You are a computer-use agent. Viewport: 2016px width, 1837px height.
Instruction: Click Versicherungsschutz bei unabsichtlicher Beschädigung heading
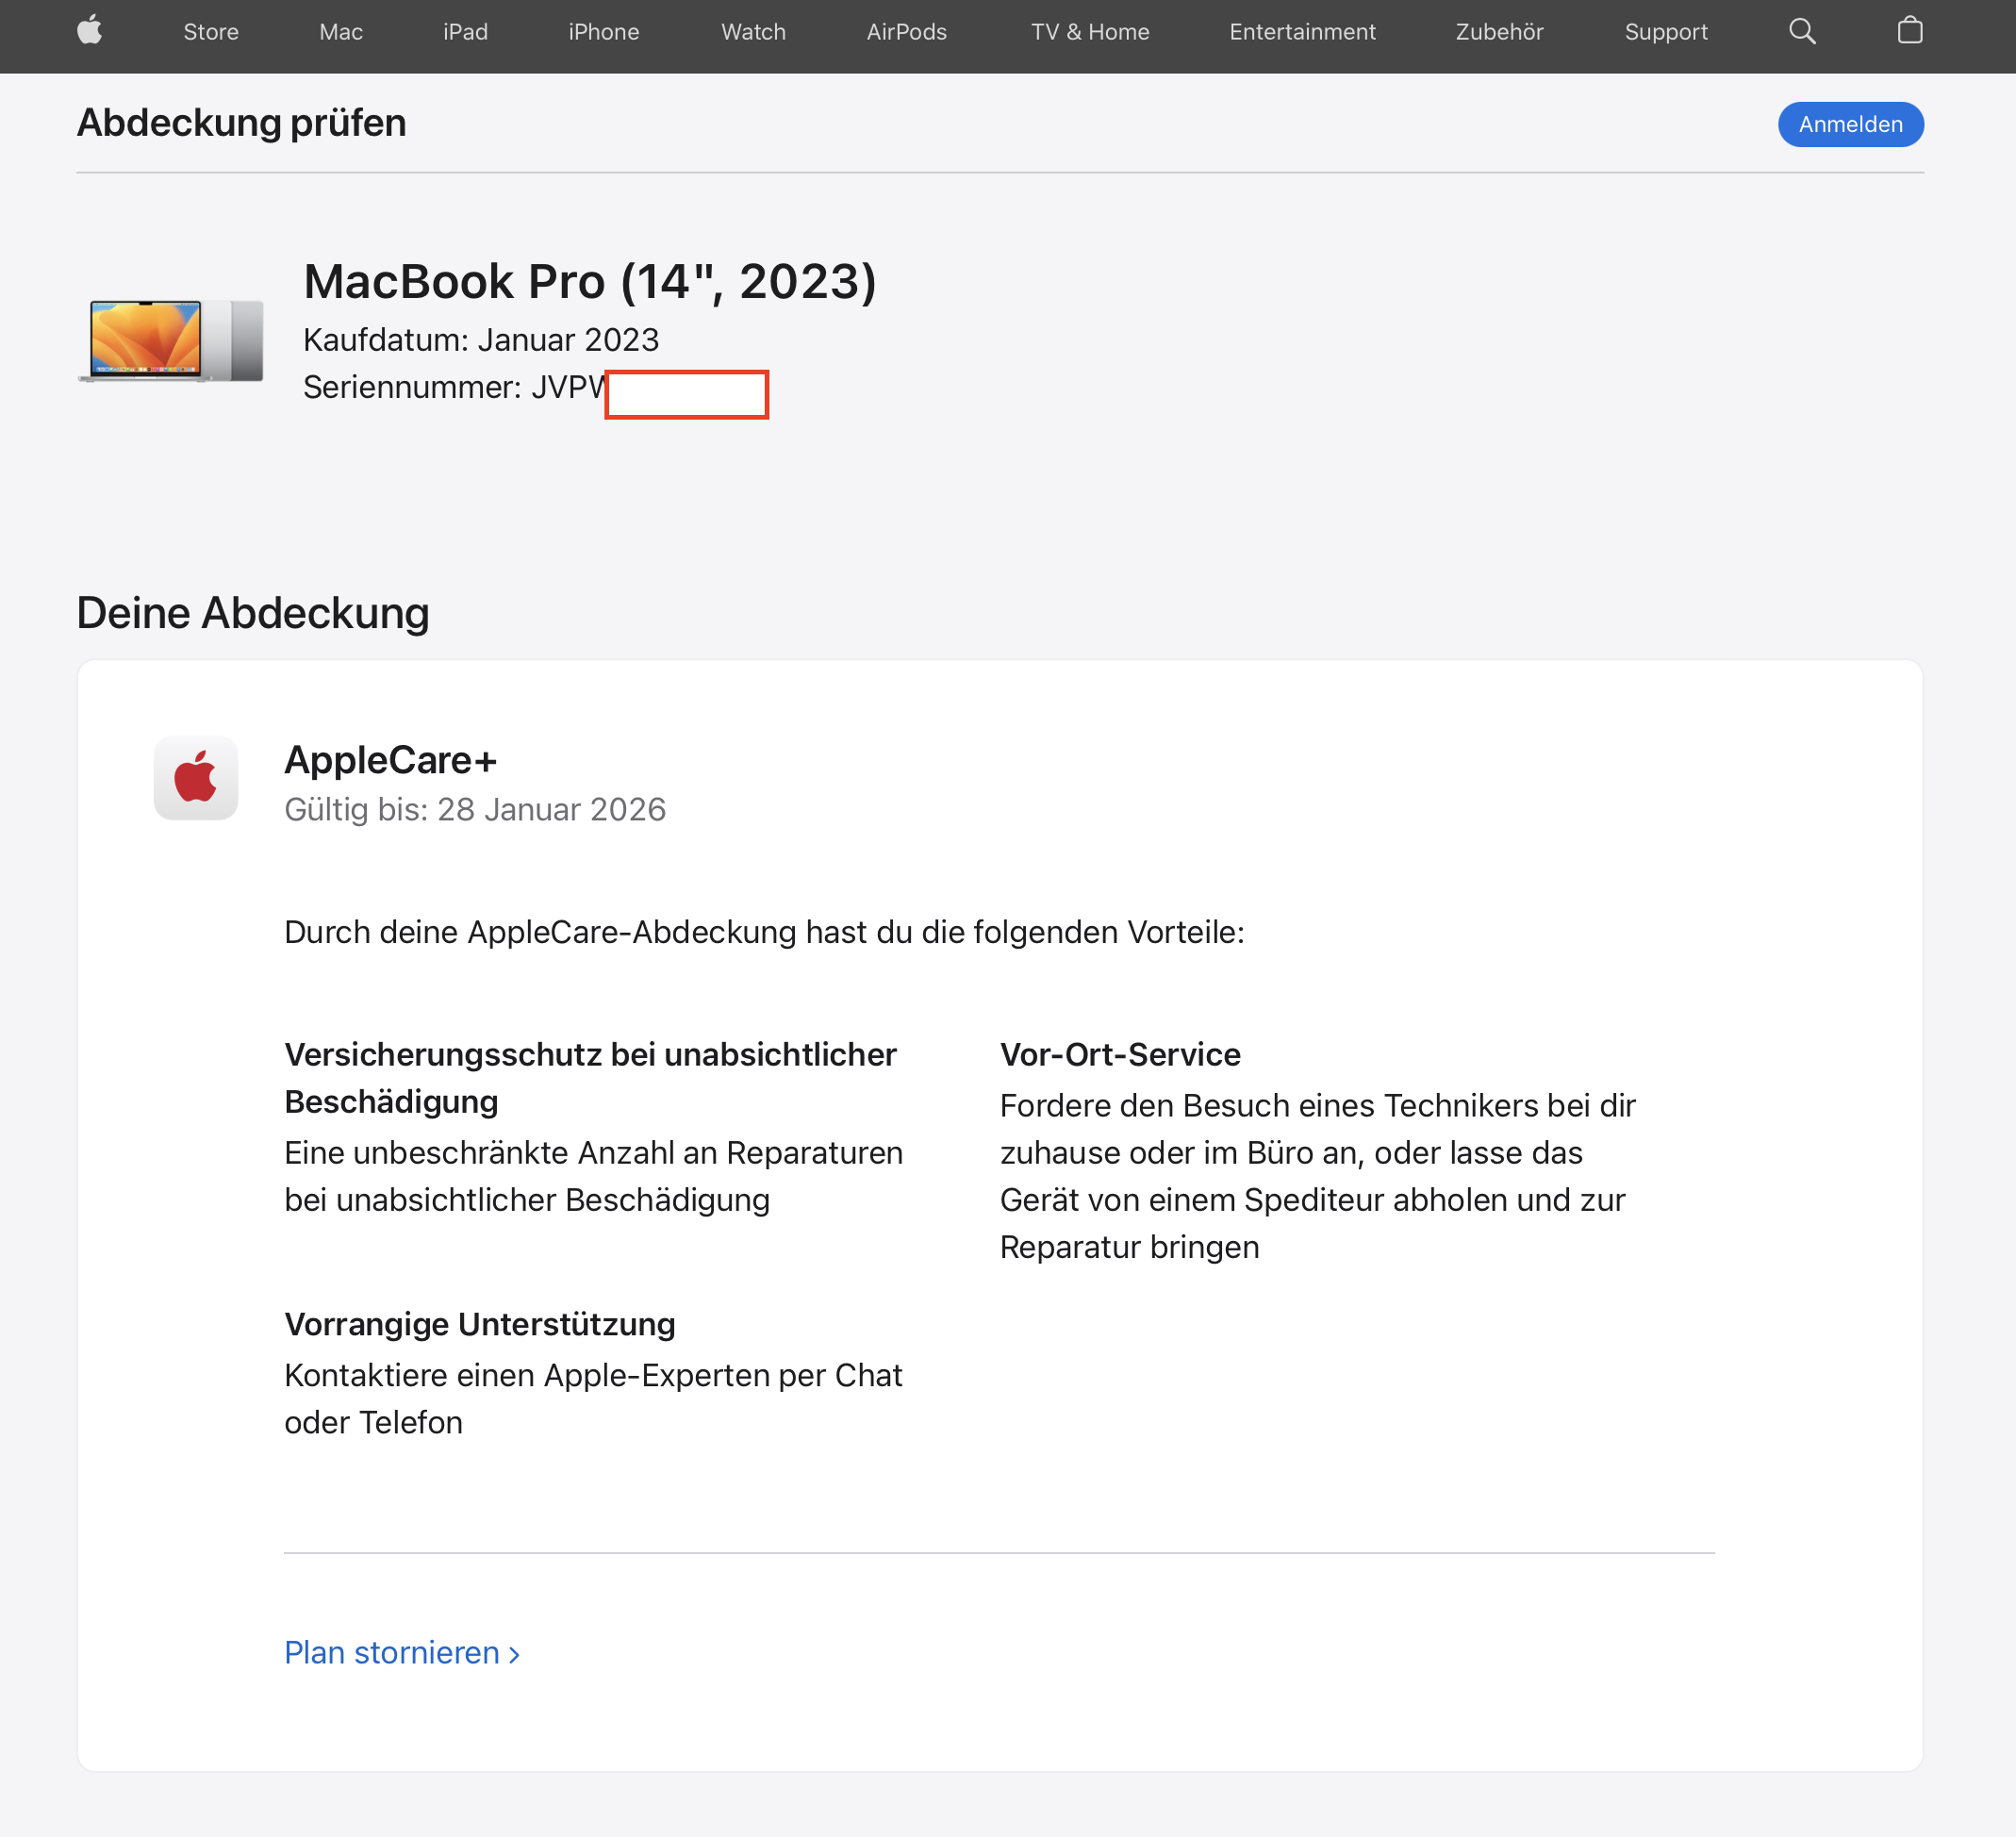tap(590, 1078)
